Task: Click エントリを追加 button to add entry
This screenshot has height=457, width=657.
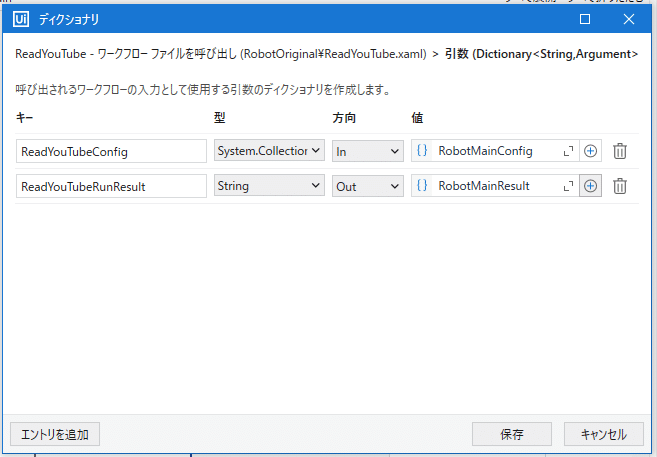Action: click(55, 434)
